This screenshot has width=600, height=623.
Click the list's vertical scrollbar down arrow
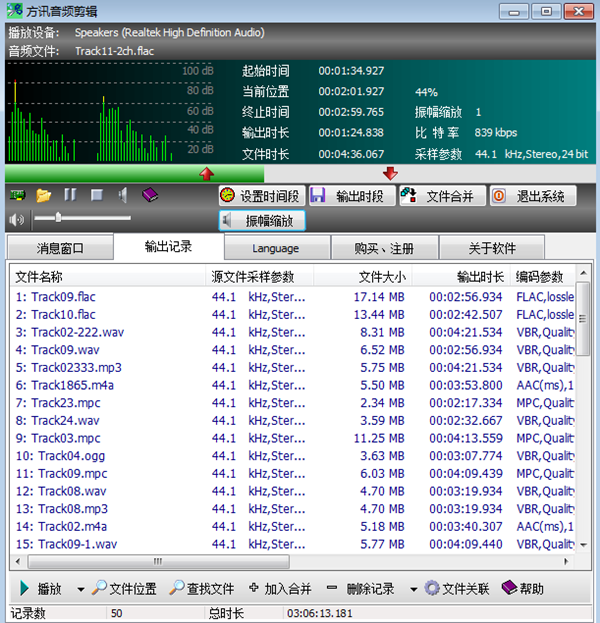click(x=583, y=545)
